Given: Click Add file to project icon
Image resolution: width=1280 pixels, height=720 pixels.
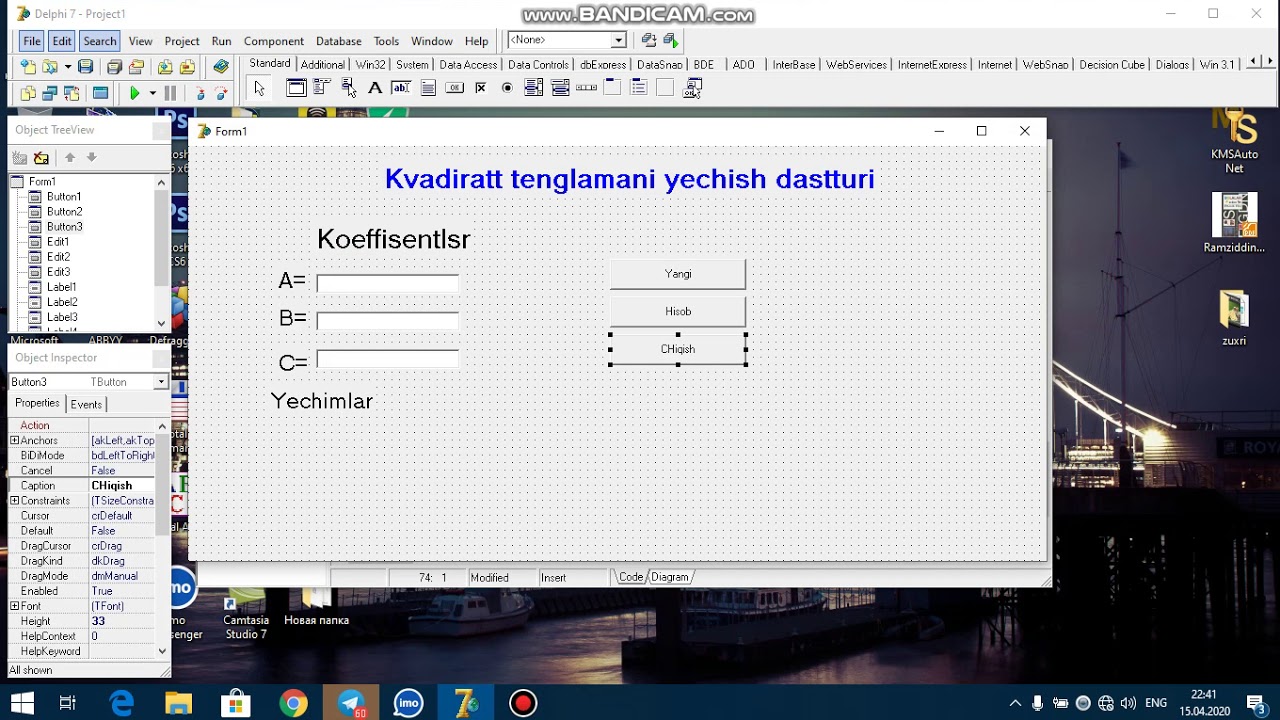Looking at the screenshot, I should [165, 67].
